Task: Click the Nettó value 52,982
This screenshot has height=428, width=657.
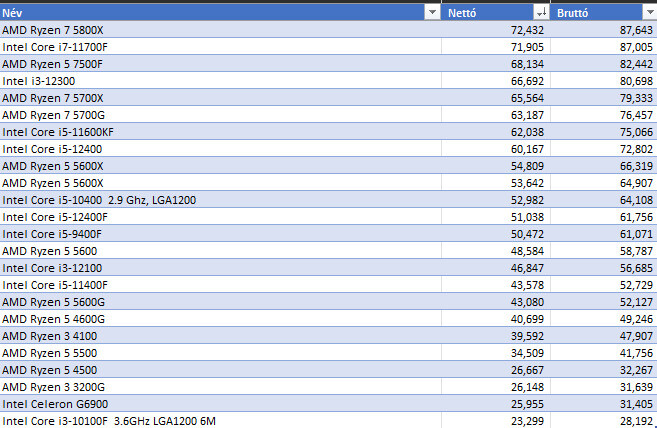Action: click(x=527, y=200)
